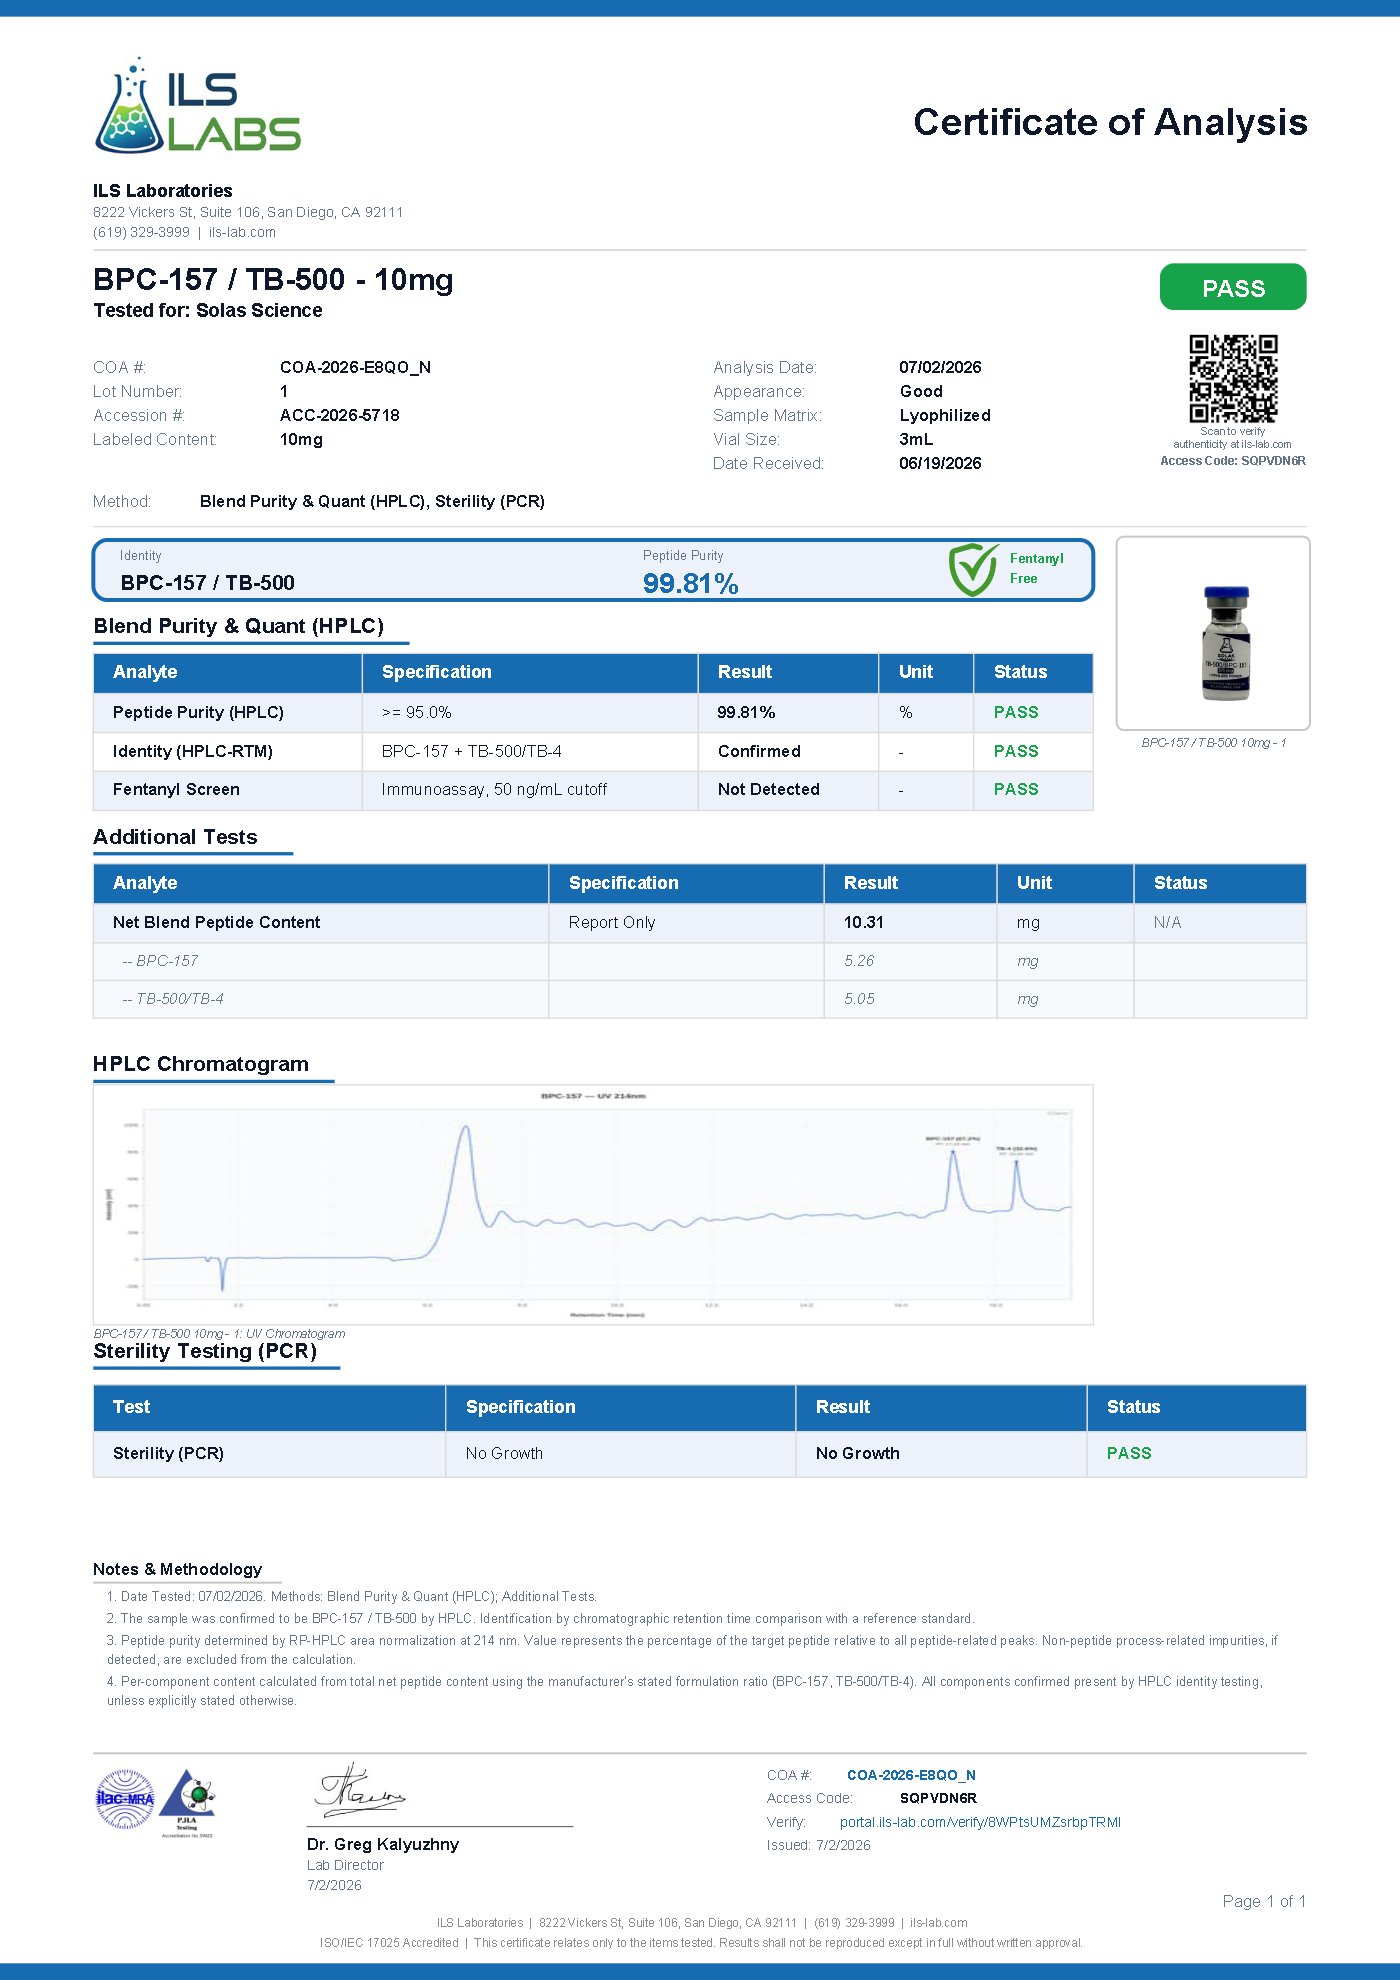This screenshot has width=1400, height=1980.
Task: Click the green PASS badge at top
Action: (1233, 288)
